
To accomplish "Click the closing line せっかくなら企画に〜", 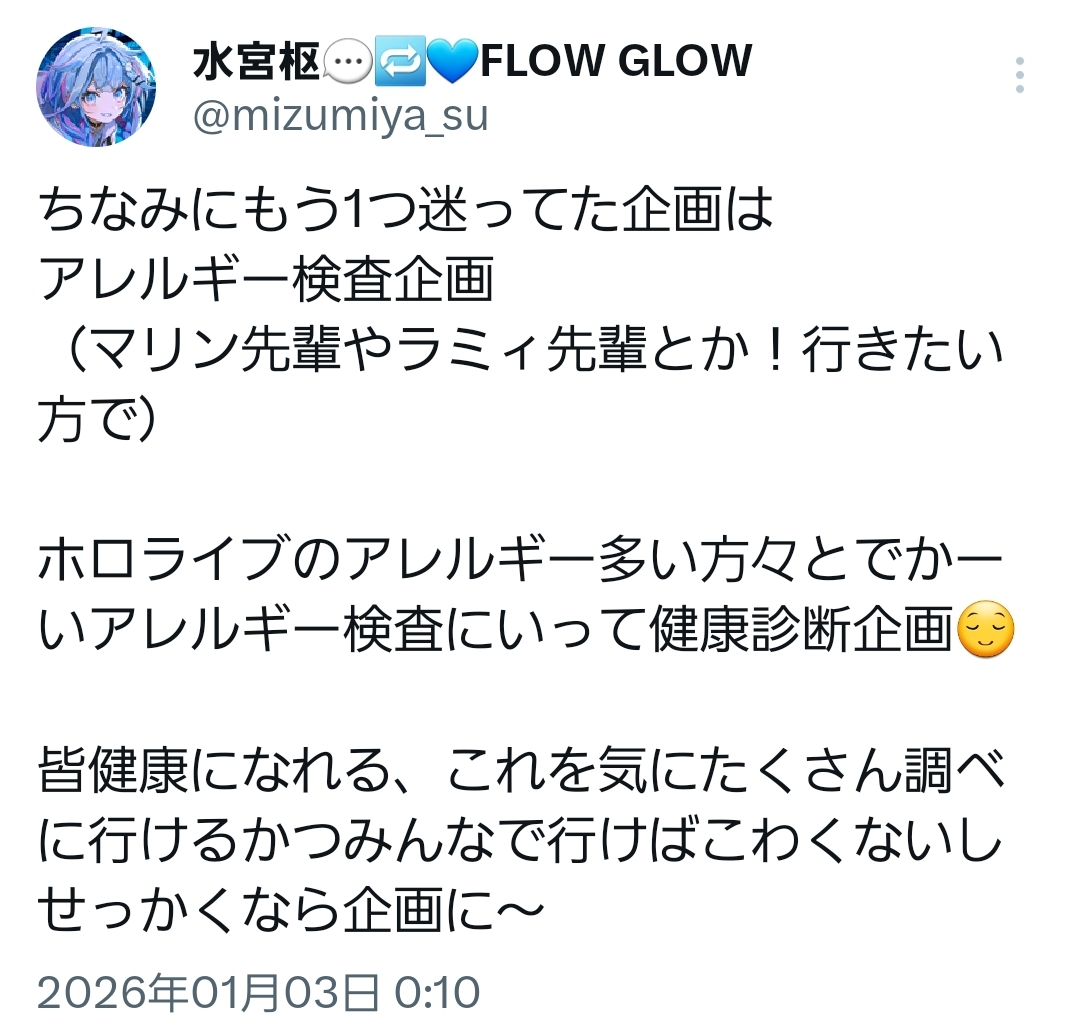I will (291, 910).
